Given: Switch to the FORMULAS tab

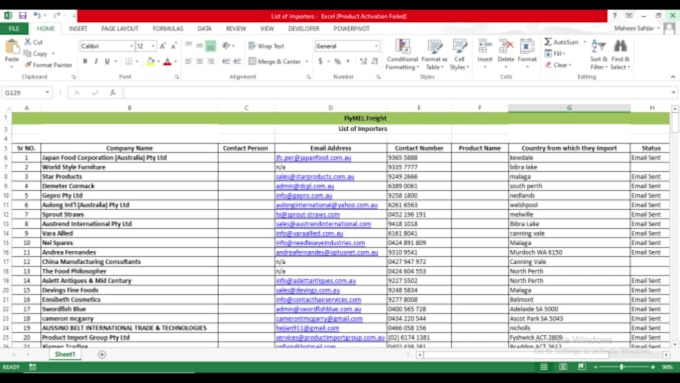Looking at the screenshot, I should click(x=168, y=28).
